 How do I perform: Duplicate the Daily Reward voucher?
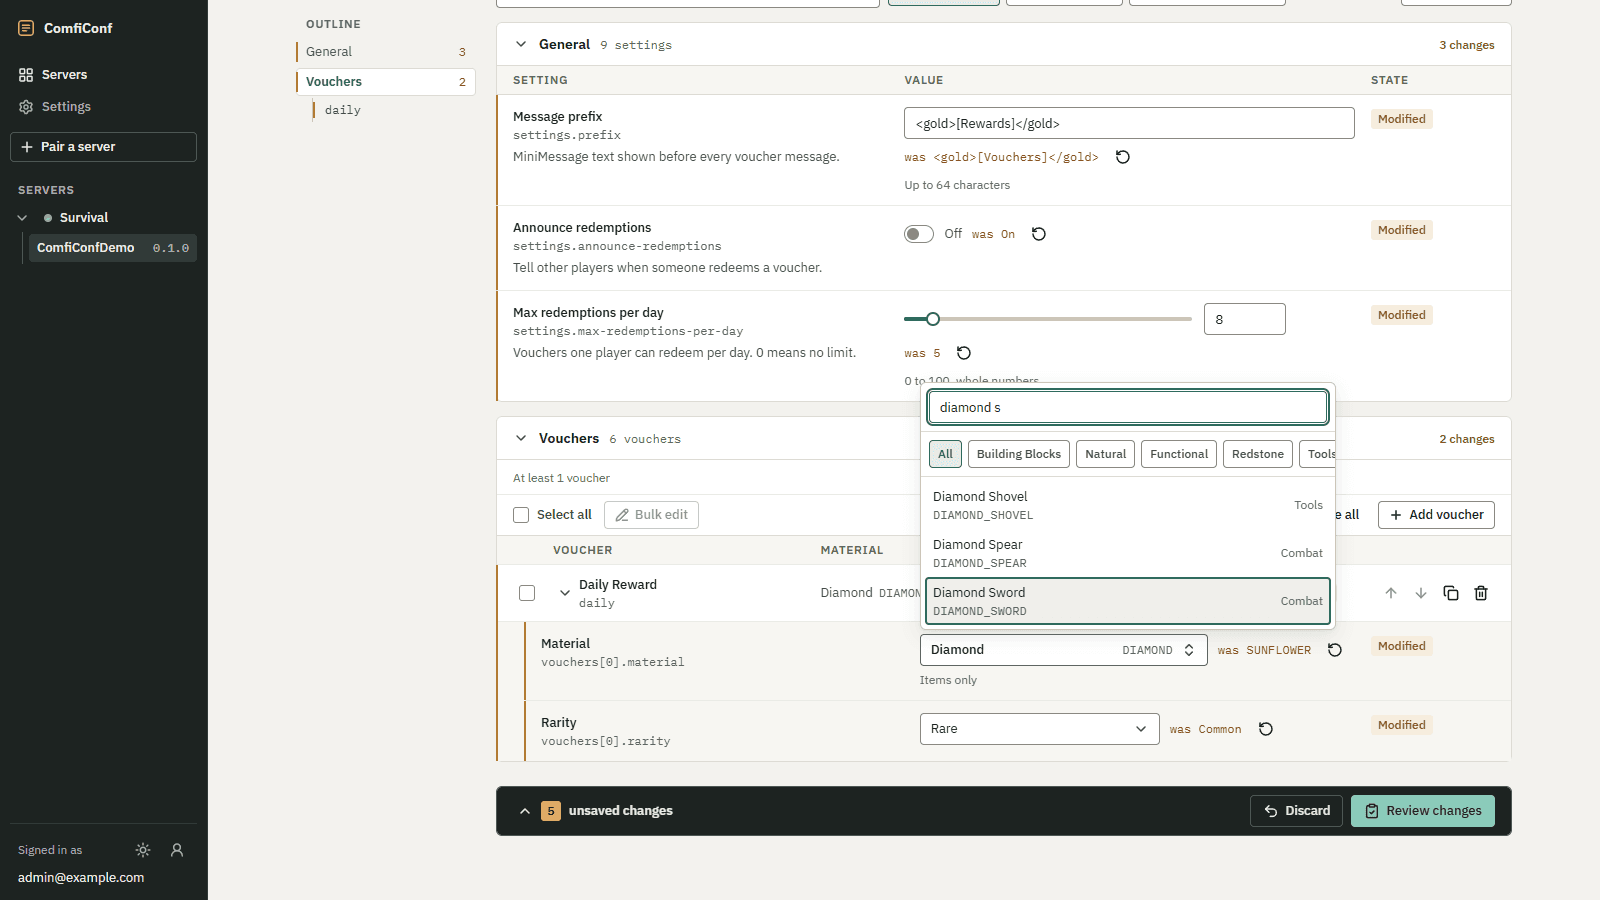pos(1451,593)
